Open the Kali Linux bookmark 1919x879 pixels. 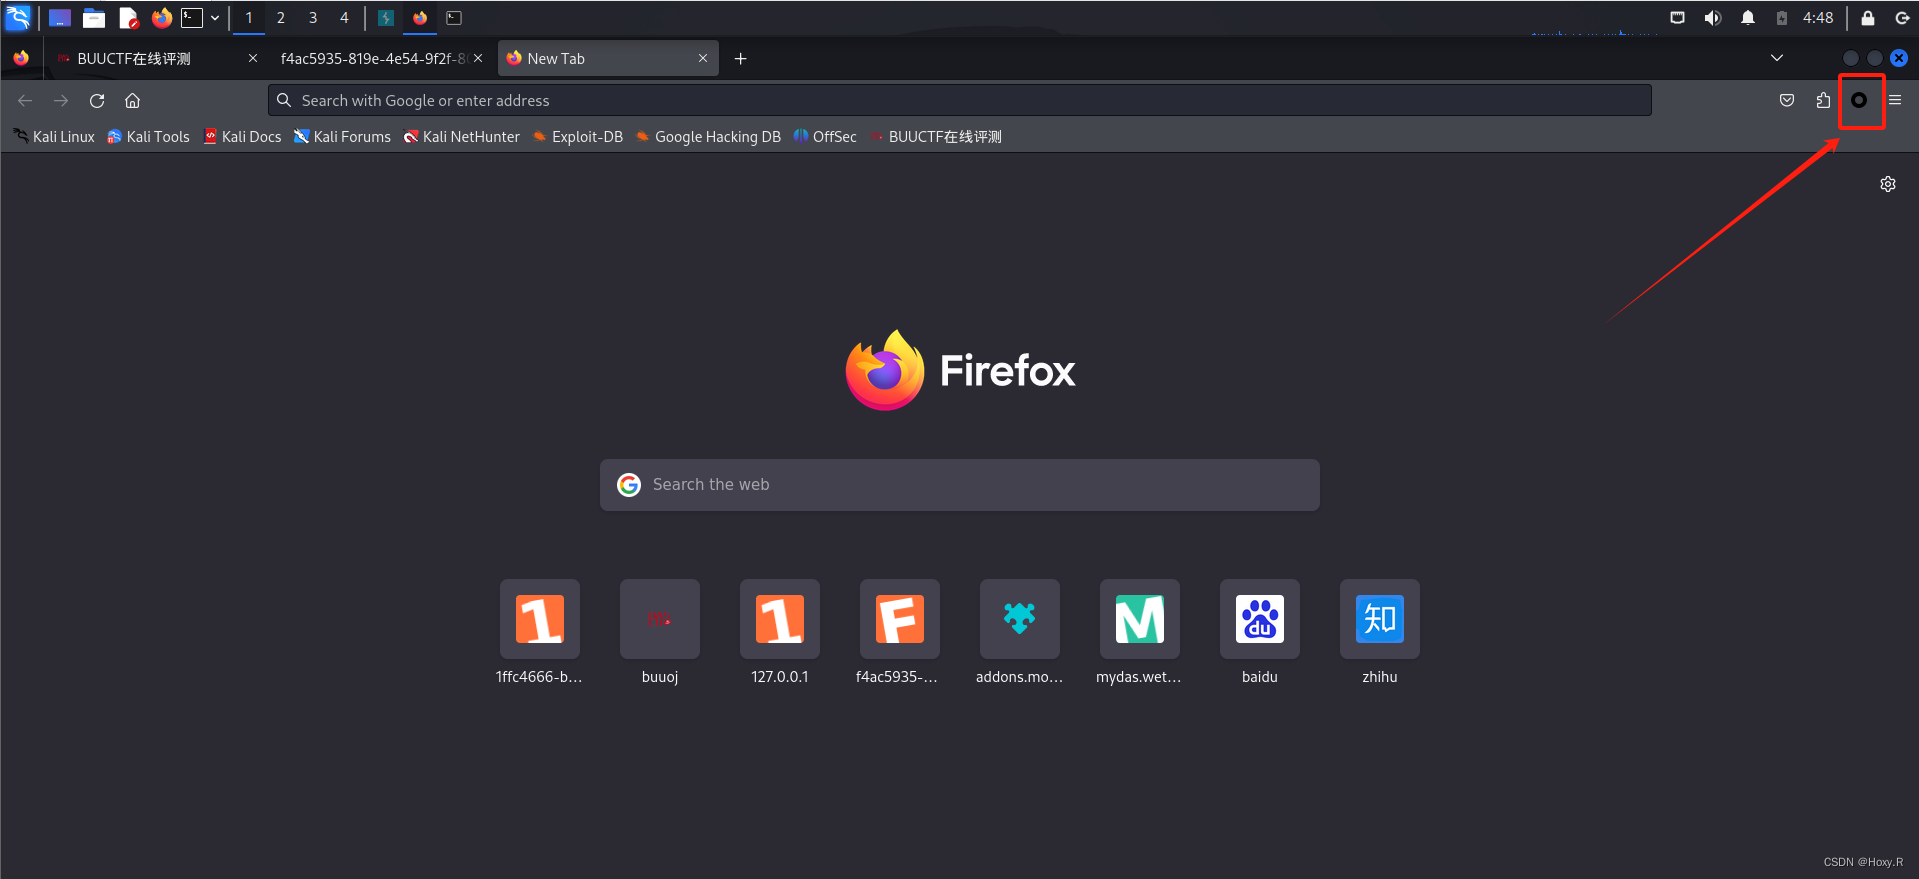pyautogui.click(x=54, y=137)
